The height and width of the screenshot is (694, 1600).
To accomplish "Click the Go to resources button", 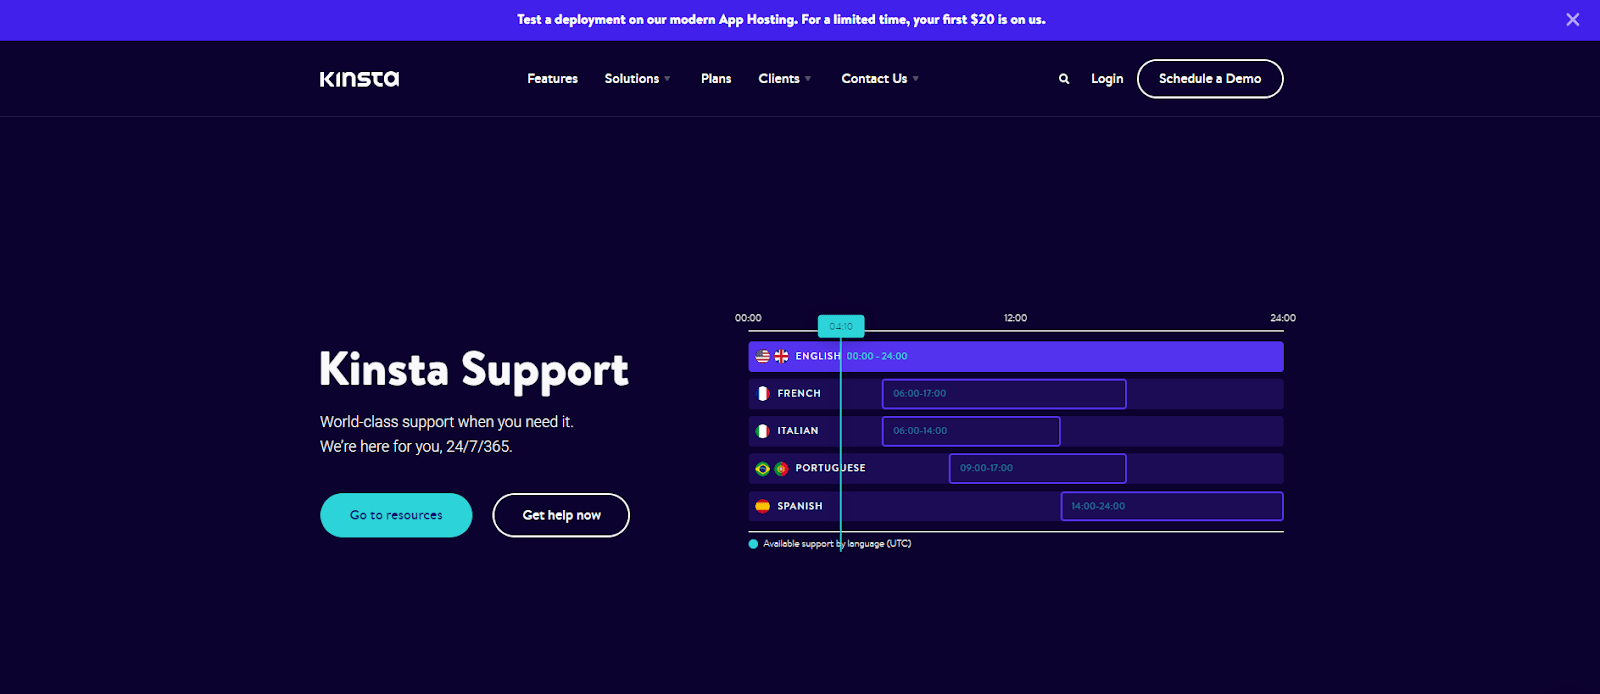I will (x=396, y=515).
